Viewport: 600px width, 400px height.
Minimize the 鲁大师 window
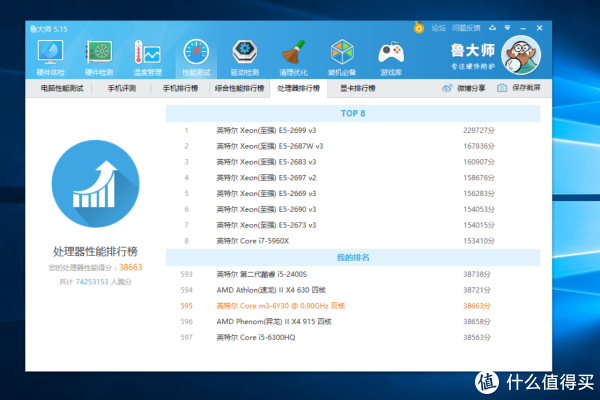(x=523, y=28)
